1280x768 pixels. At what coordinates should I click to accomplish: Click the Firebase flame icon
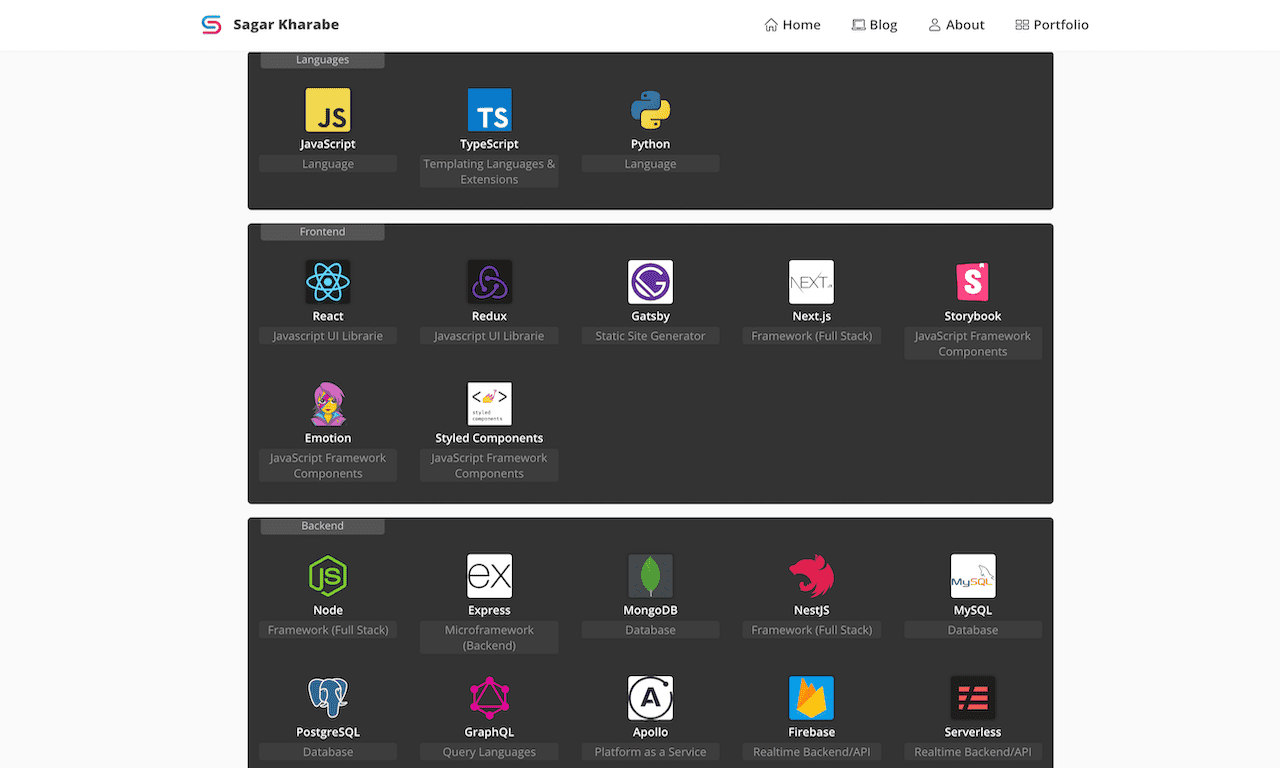coord(811,698)
